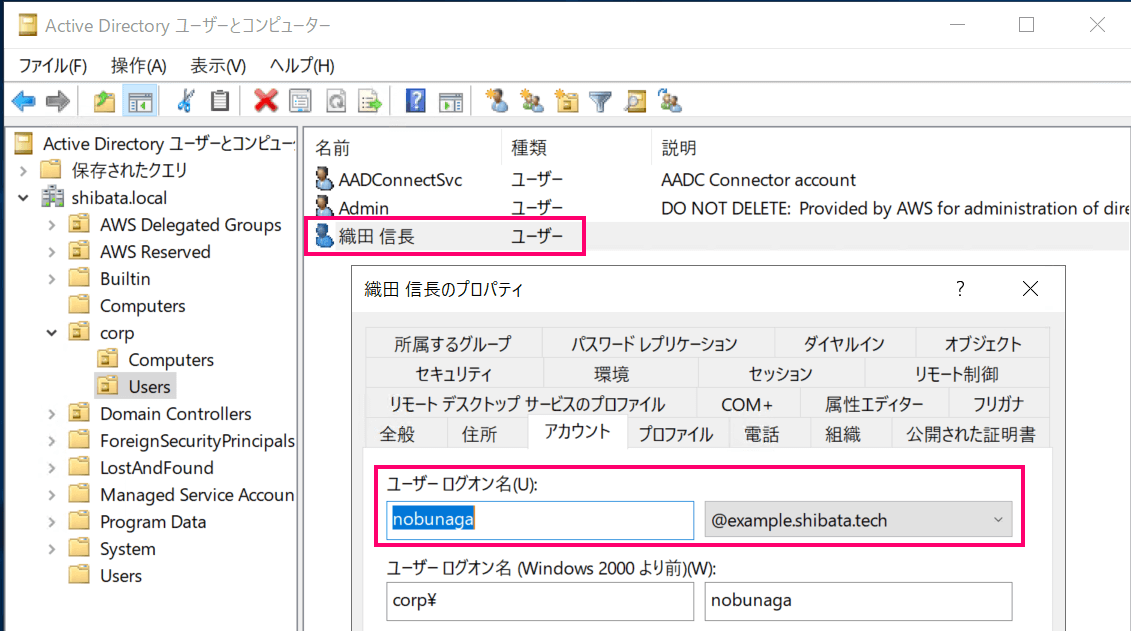Switch to 属性エディター tab
This screenshot has height=631, width=1131.
point(874,404)
